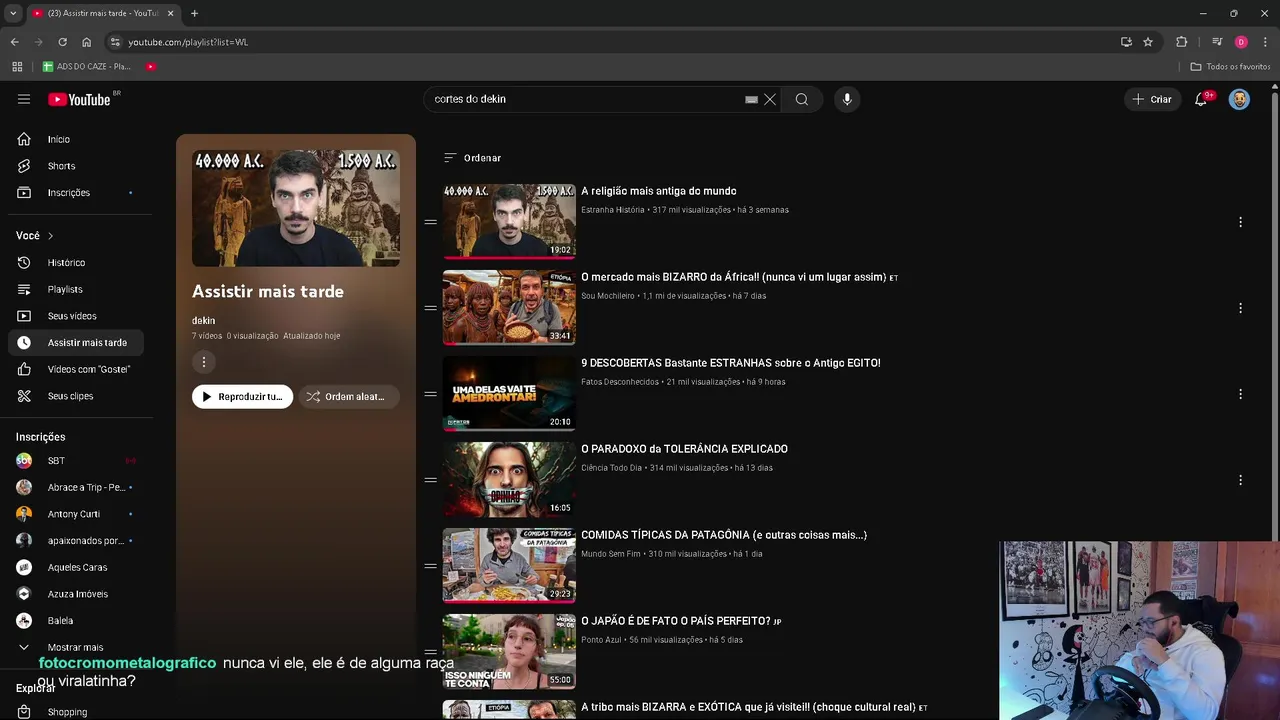
Task: Open the account avatar menu
Action: [1239, 99]
